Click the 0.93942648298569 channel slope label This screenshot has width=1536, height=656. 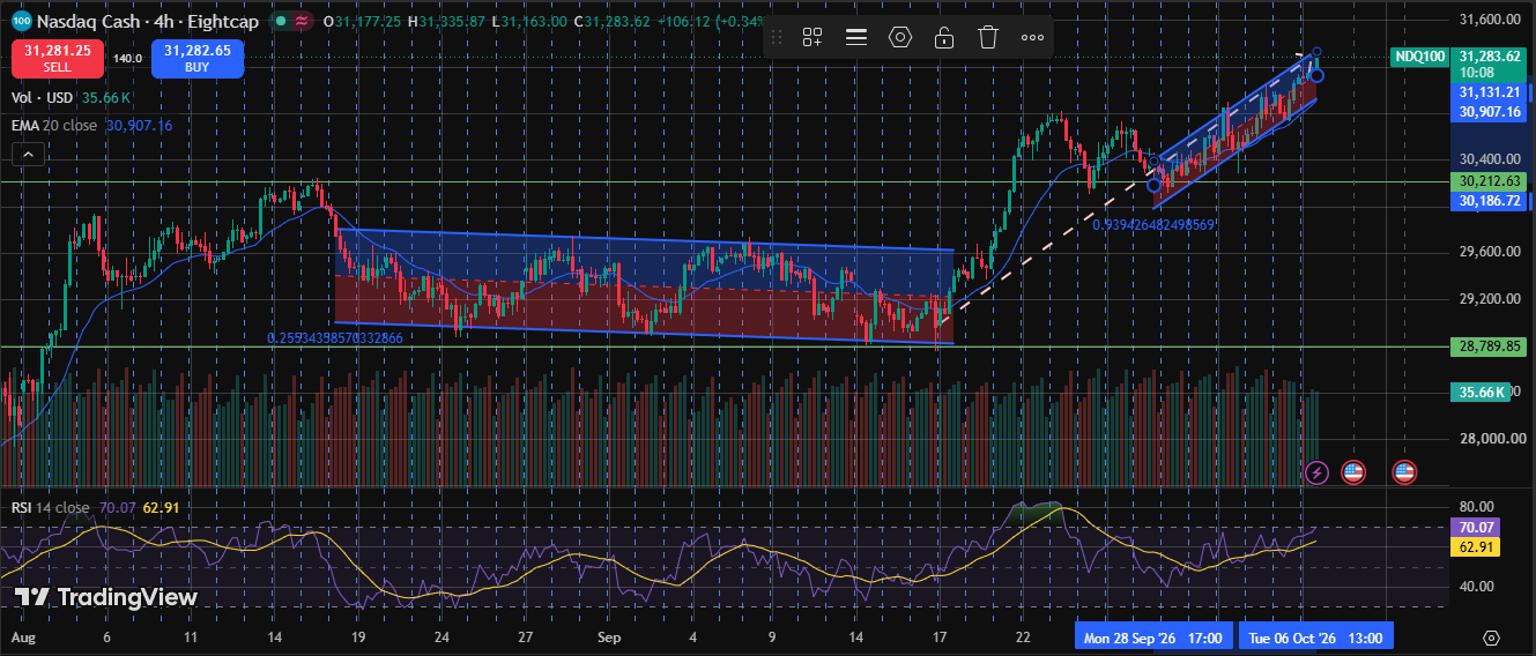pyautogui.click(x=1153, y=225)
